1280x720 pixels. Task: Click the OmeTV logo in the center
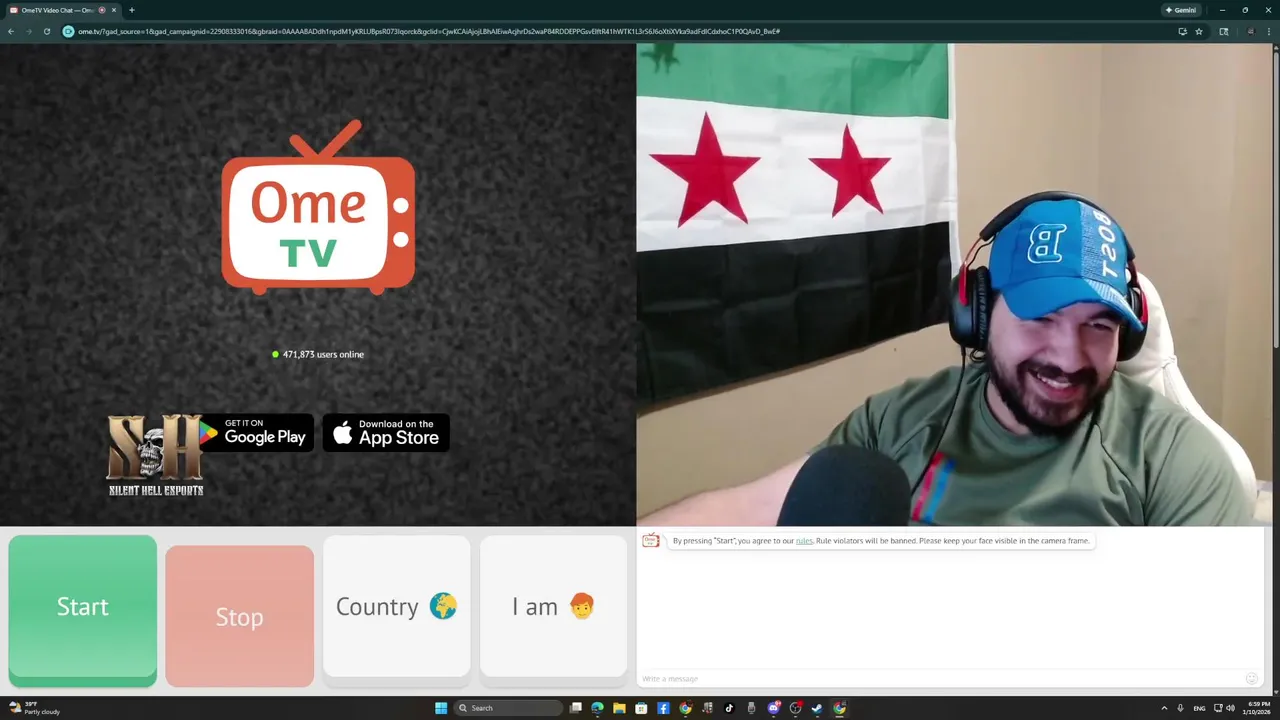[318, 208]
